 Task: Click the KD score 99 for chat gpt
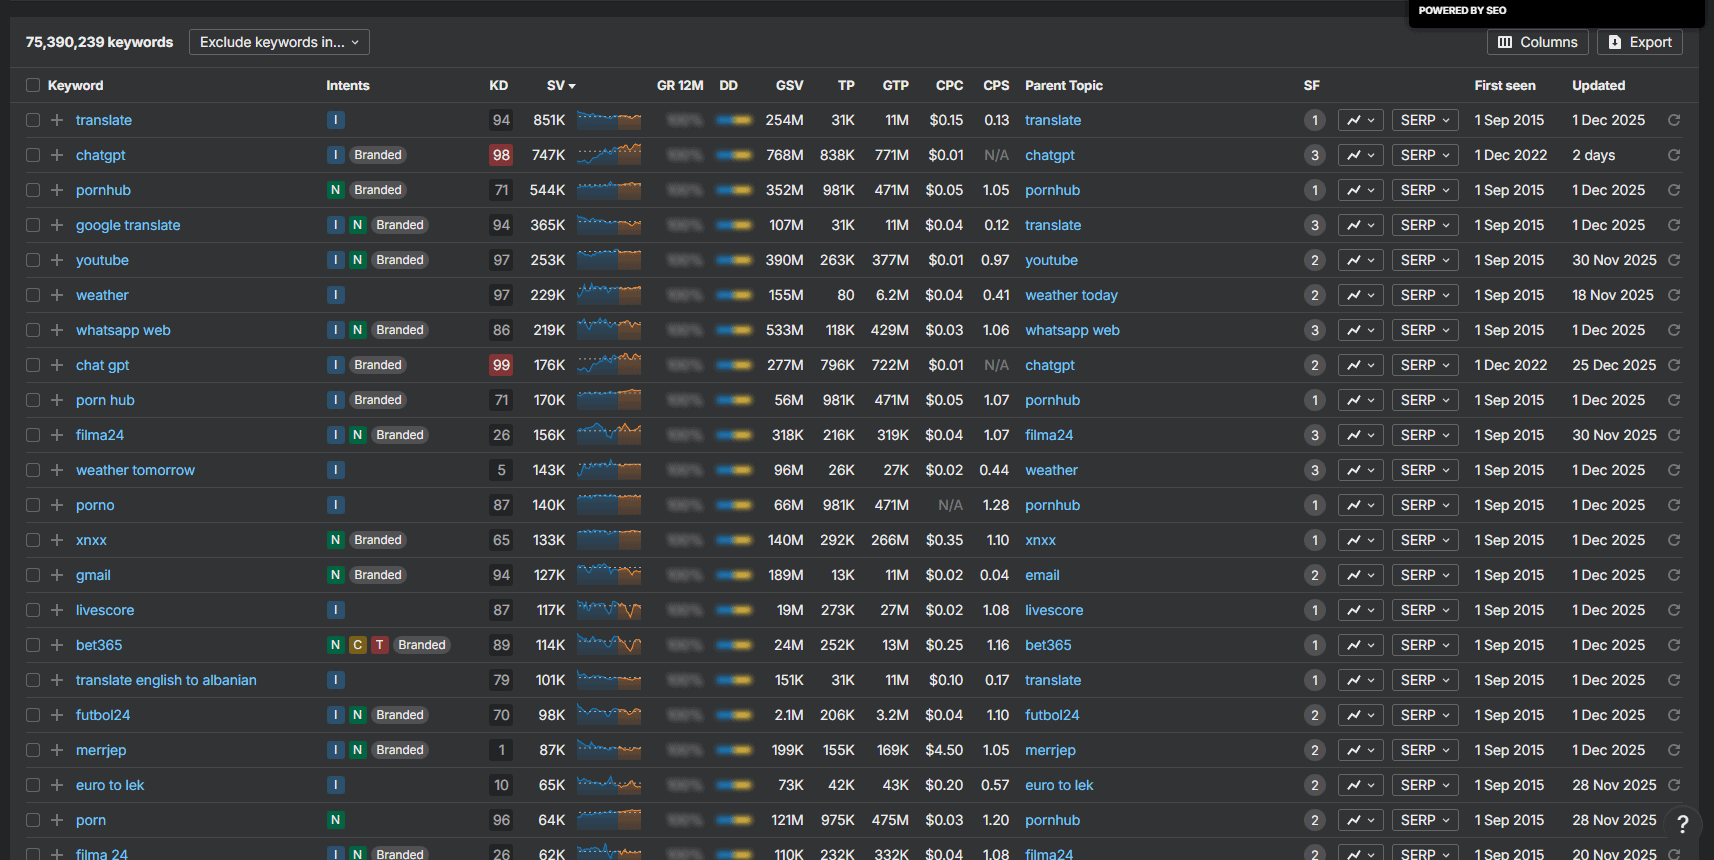pyautogui.click(x=501, y=365)
